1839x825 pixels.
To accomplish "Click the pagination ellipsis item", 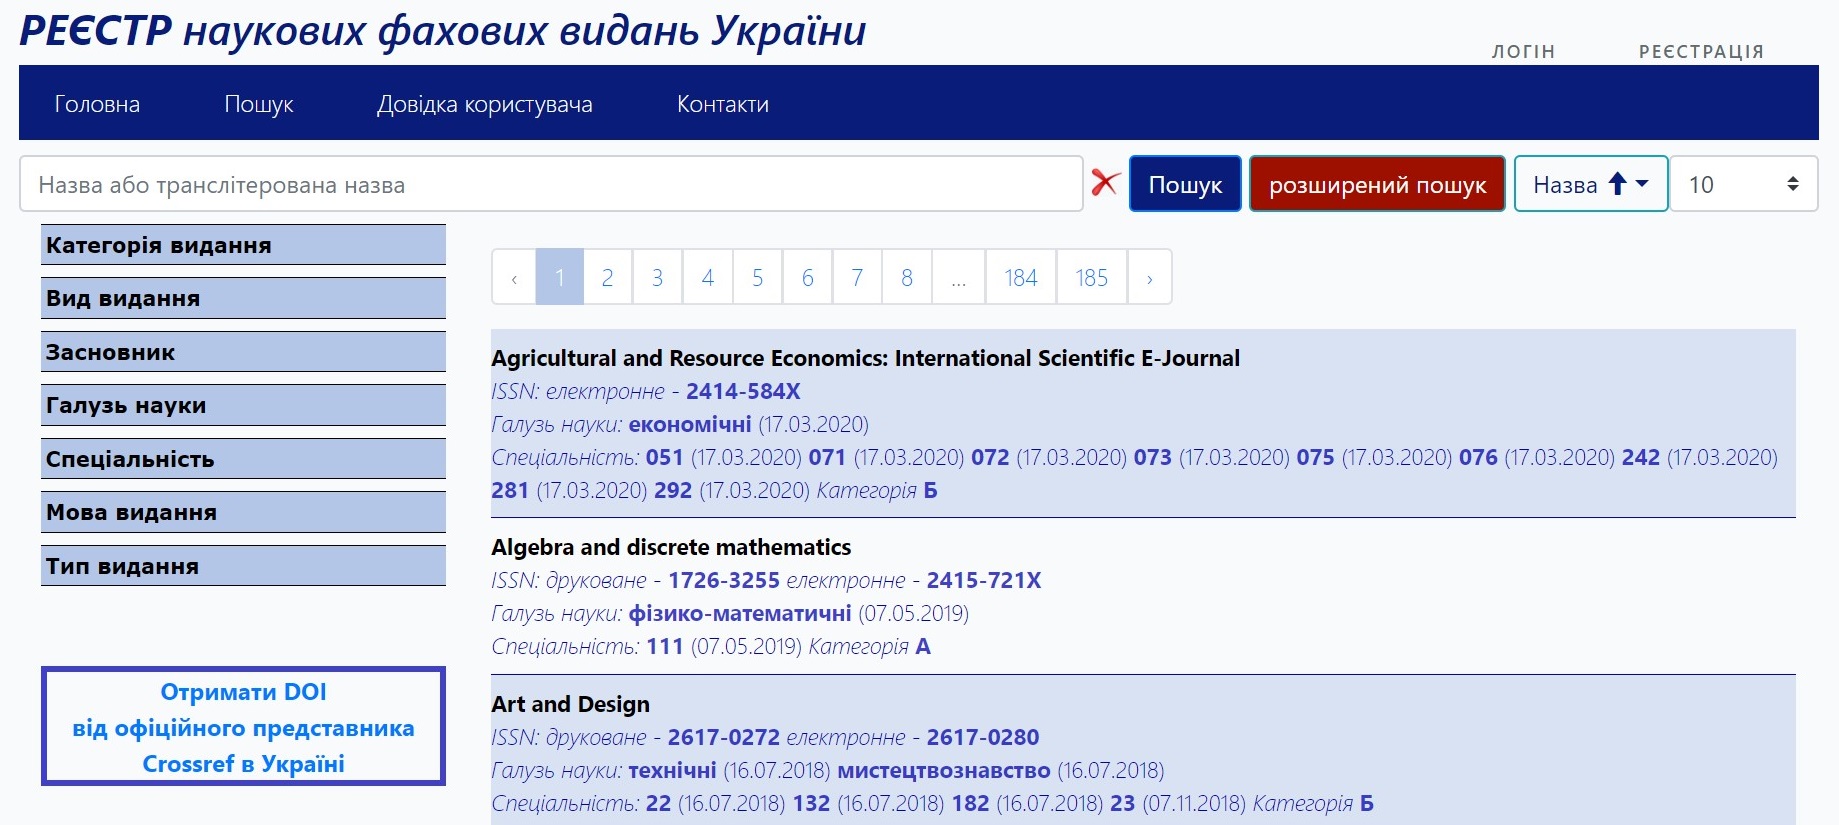I will coord(958,277).
